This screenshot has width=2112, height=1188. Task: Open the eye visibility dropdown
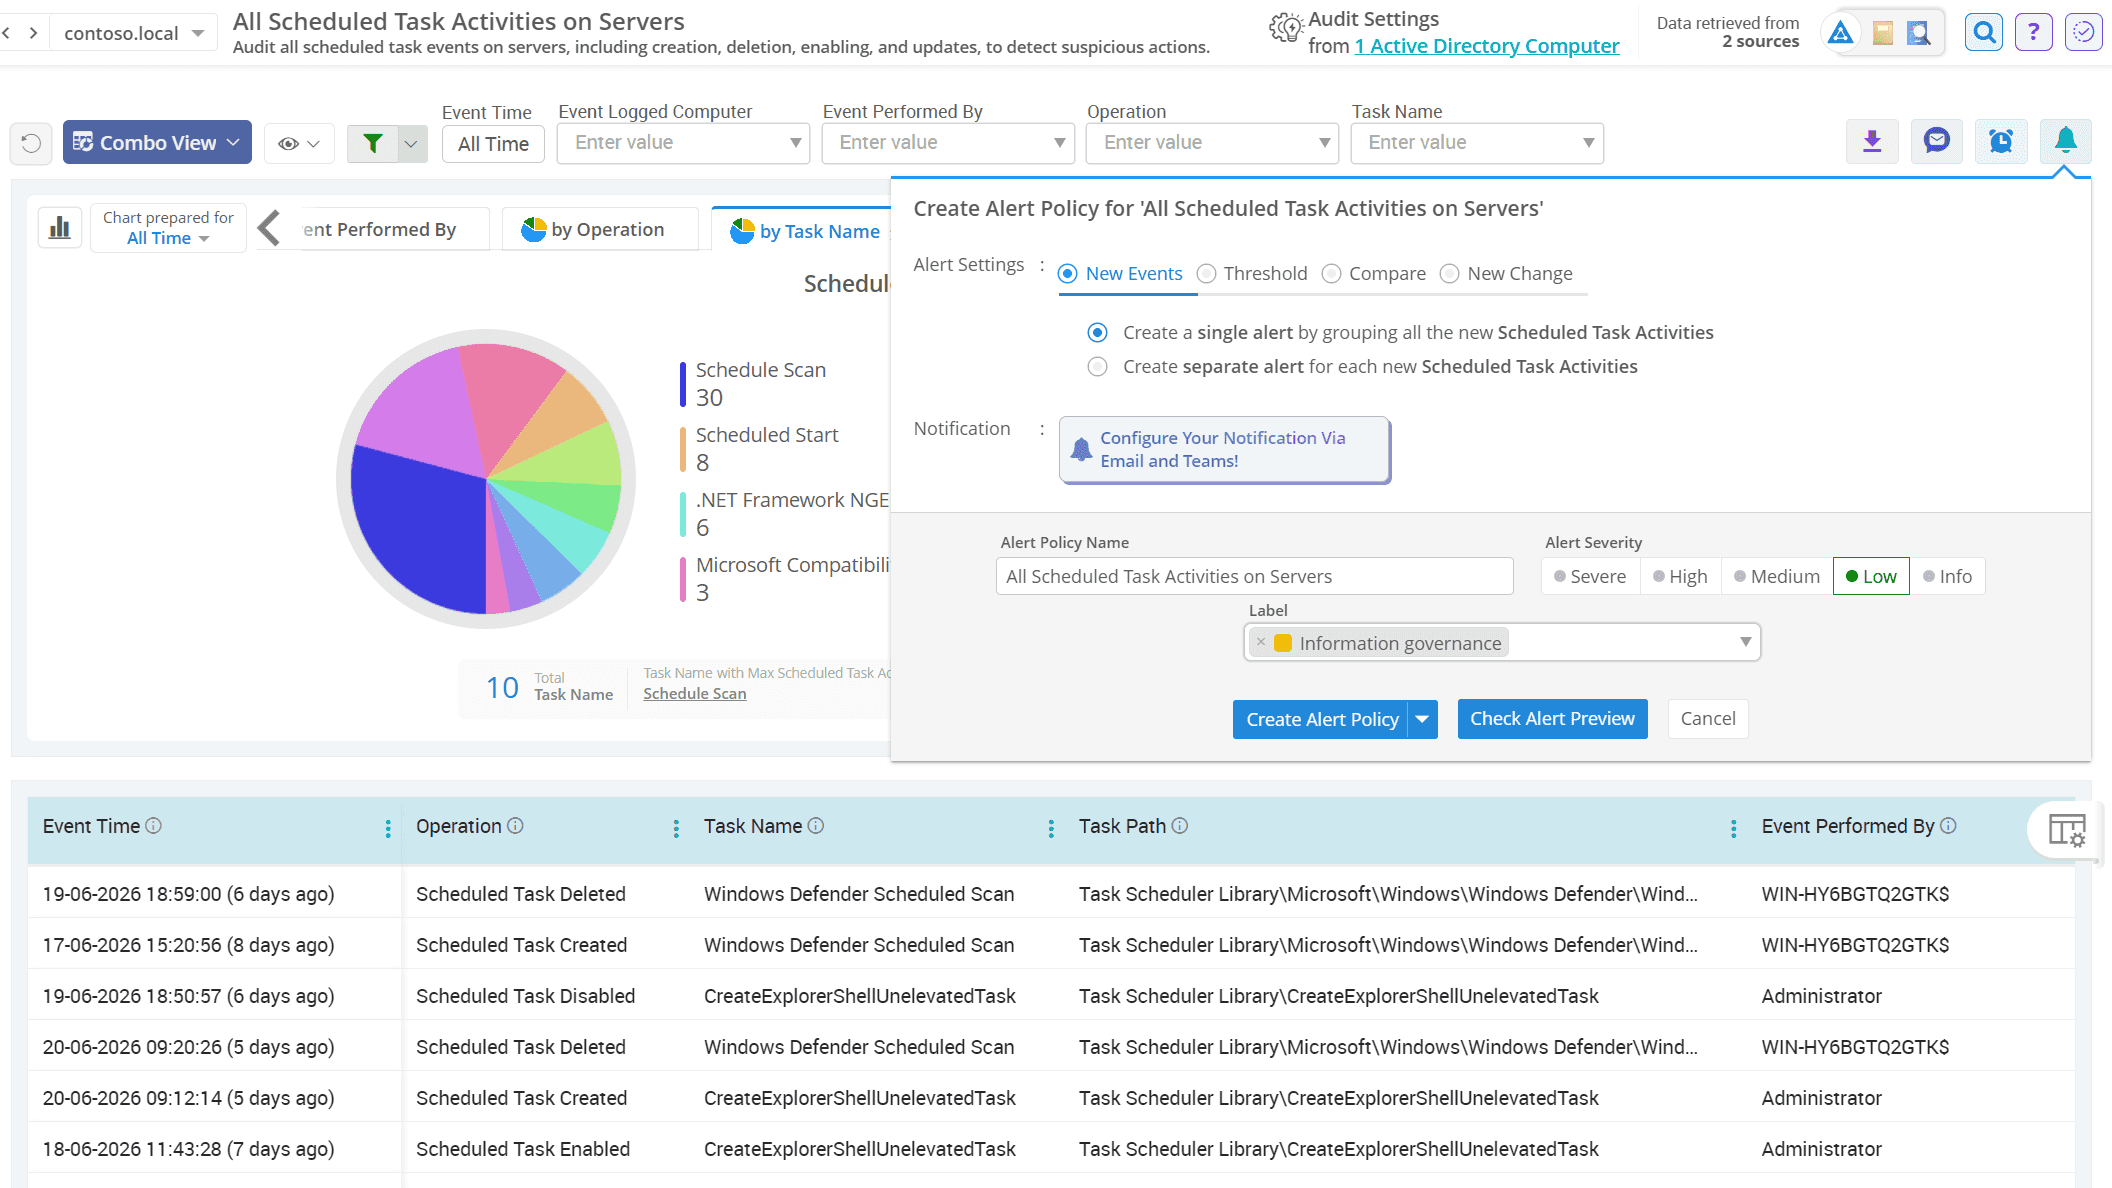pos(299,143)
